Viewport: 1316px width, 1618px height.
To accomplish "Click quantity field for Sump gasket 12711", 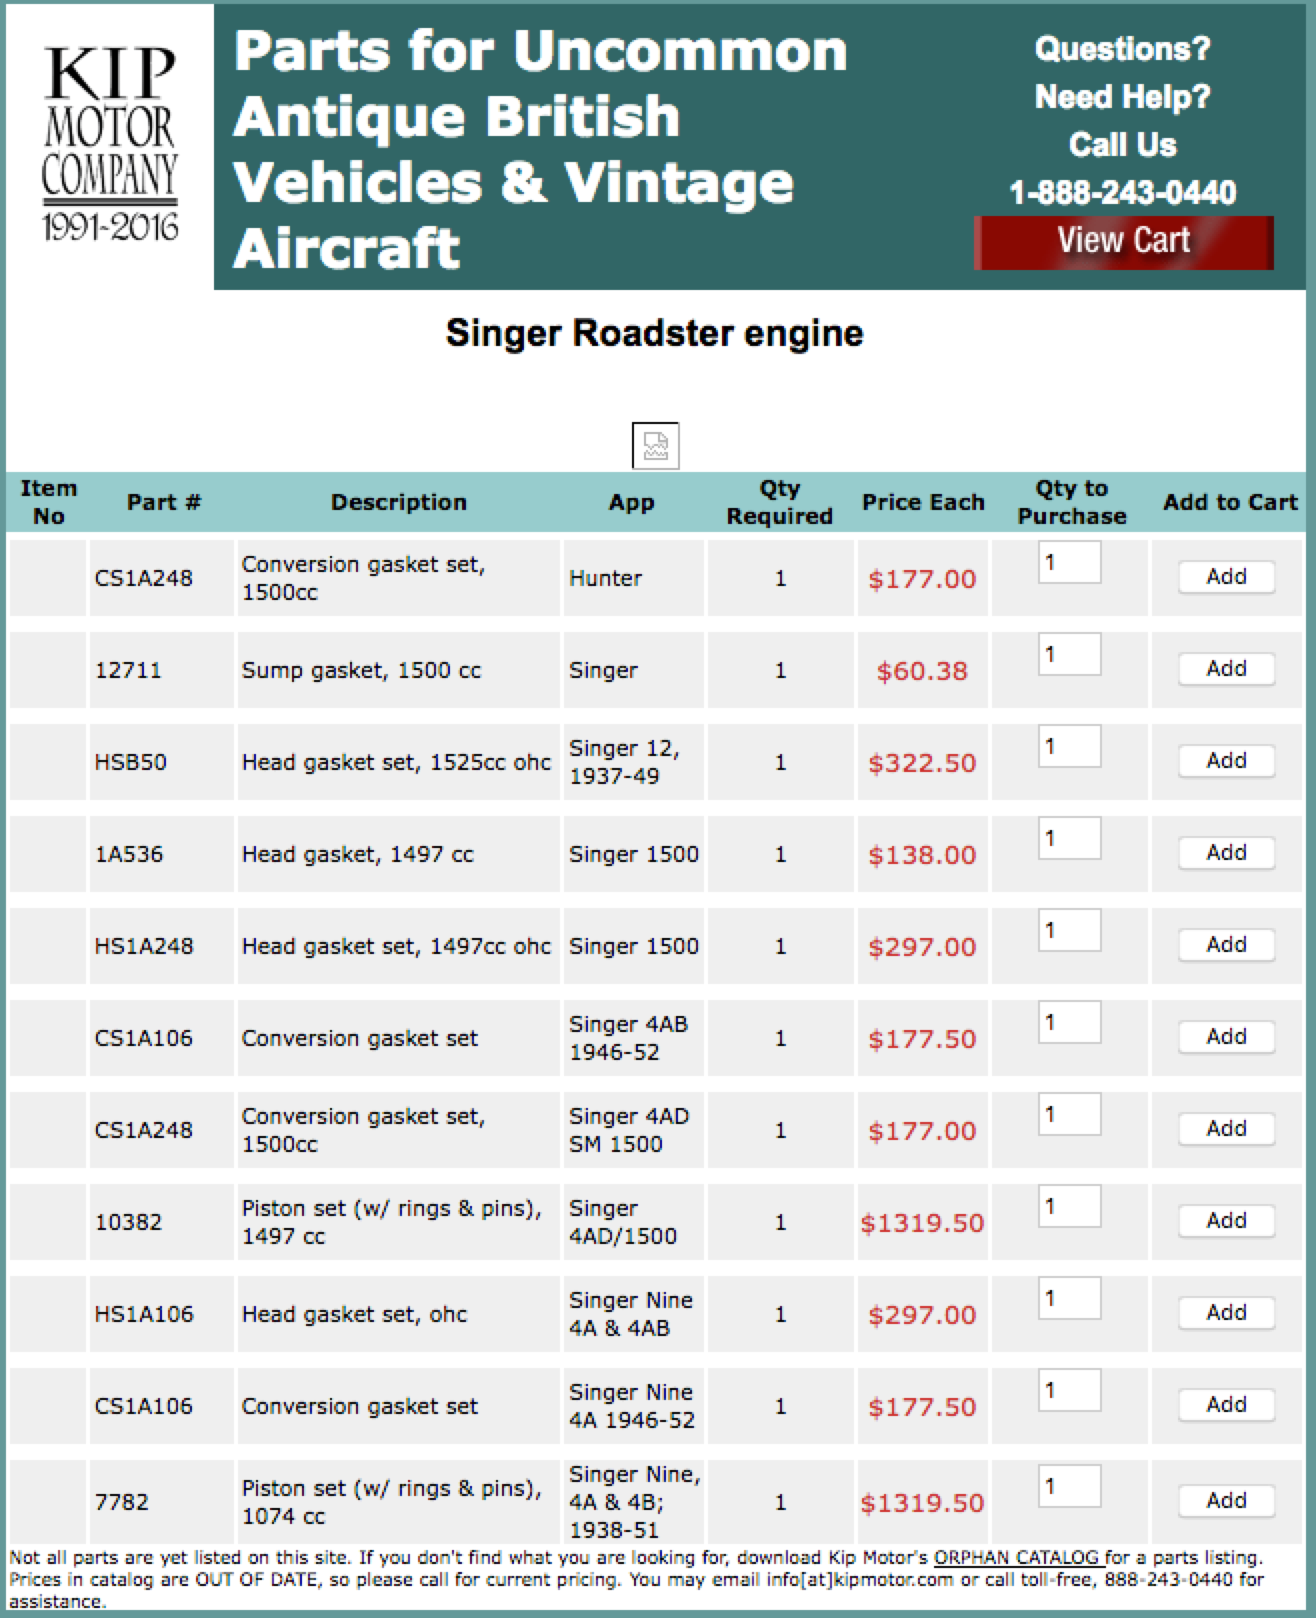I will 1069,655.
